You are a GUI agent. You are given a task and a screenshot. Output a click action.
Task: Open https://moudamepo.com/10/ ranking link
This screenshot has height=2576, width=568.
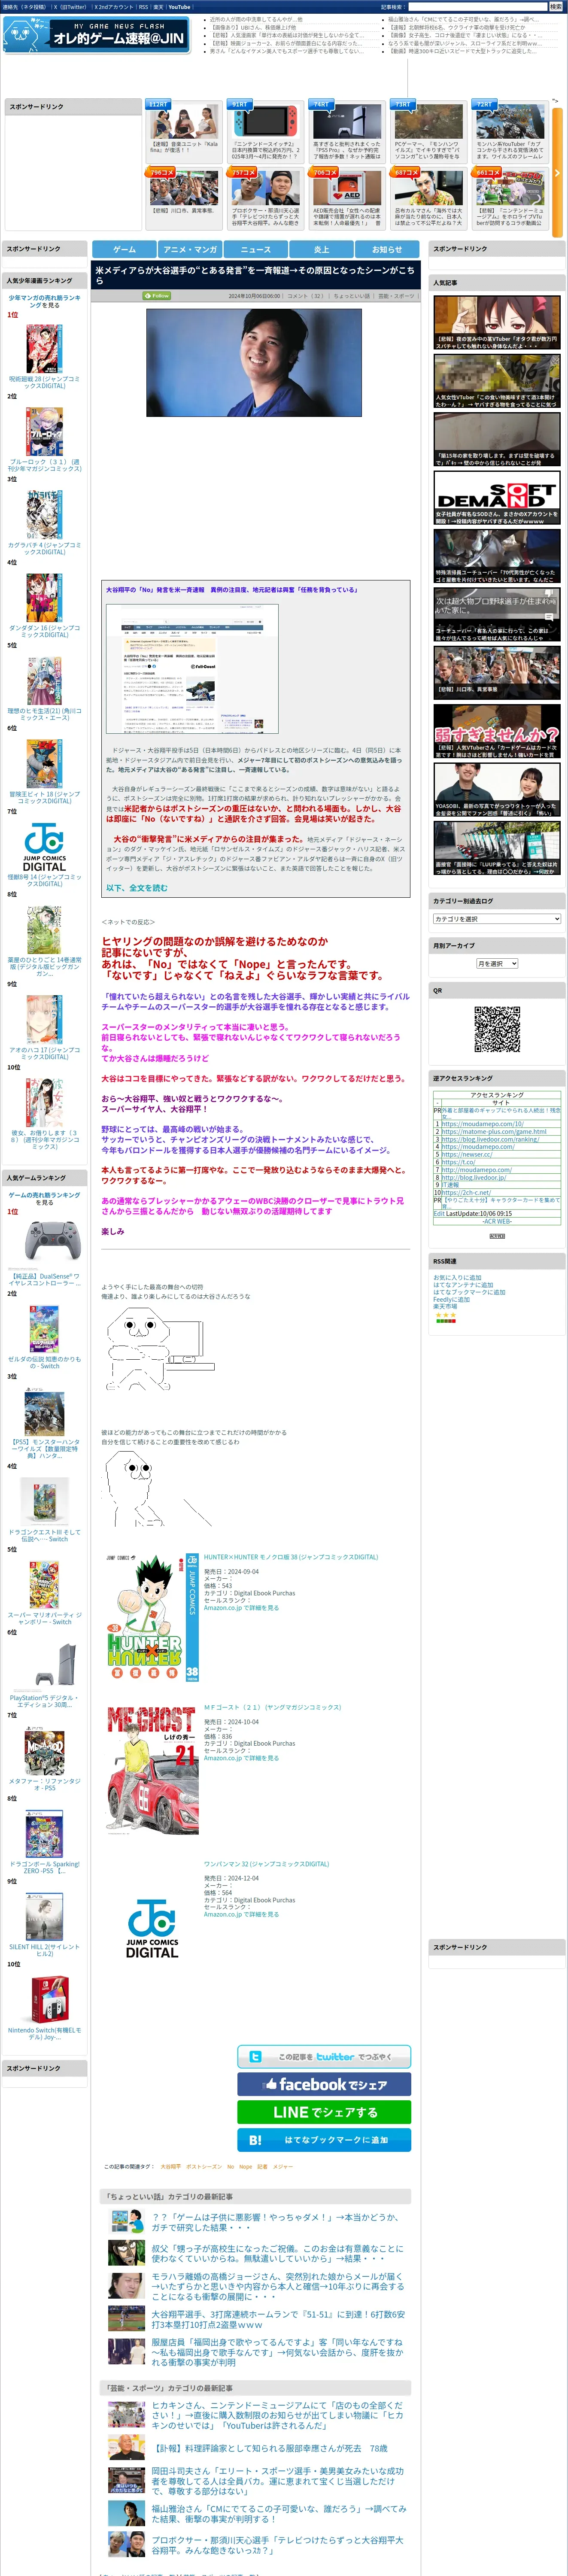pos(483,1123)
